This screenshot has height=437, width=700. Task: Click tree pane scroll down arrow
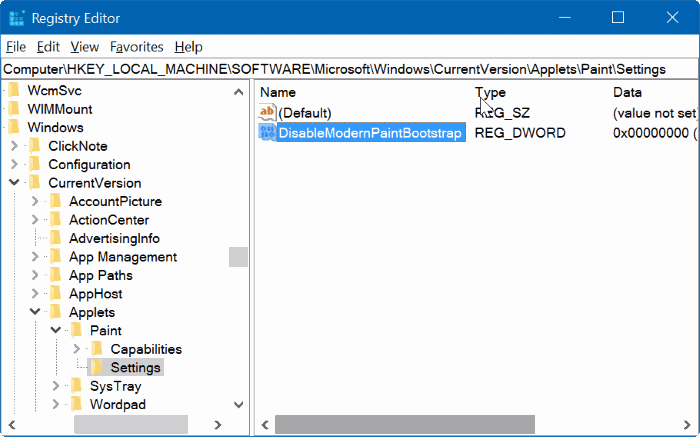click(x=238, y=404)
